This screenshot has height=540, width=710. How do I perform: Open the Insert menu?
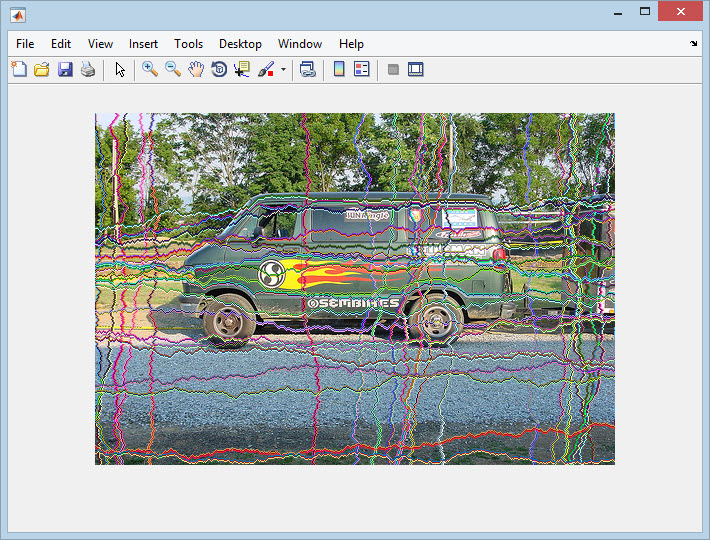click(x=143, y=44)
